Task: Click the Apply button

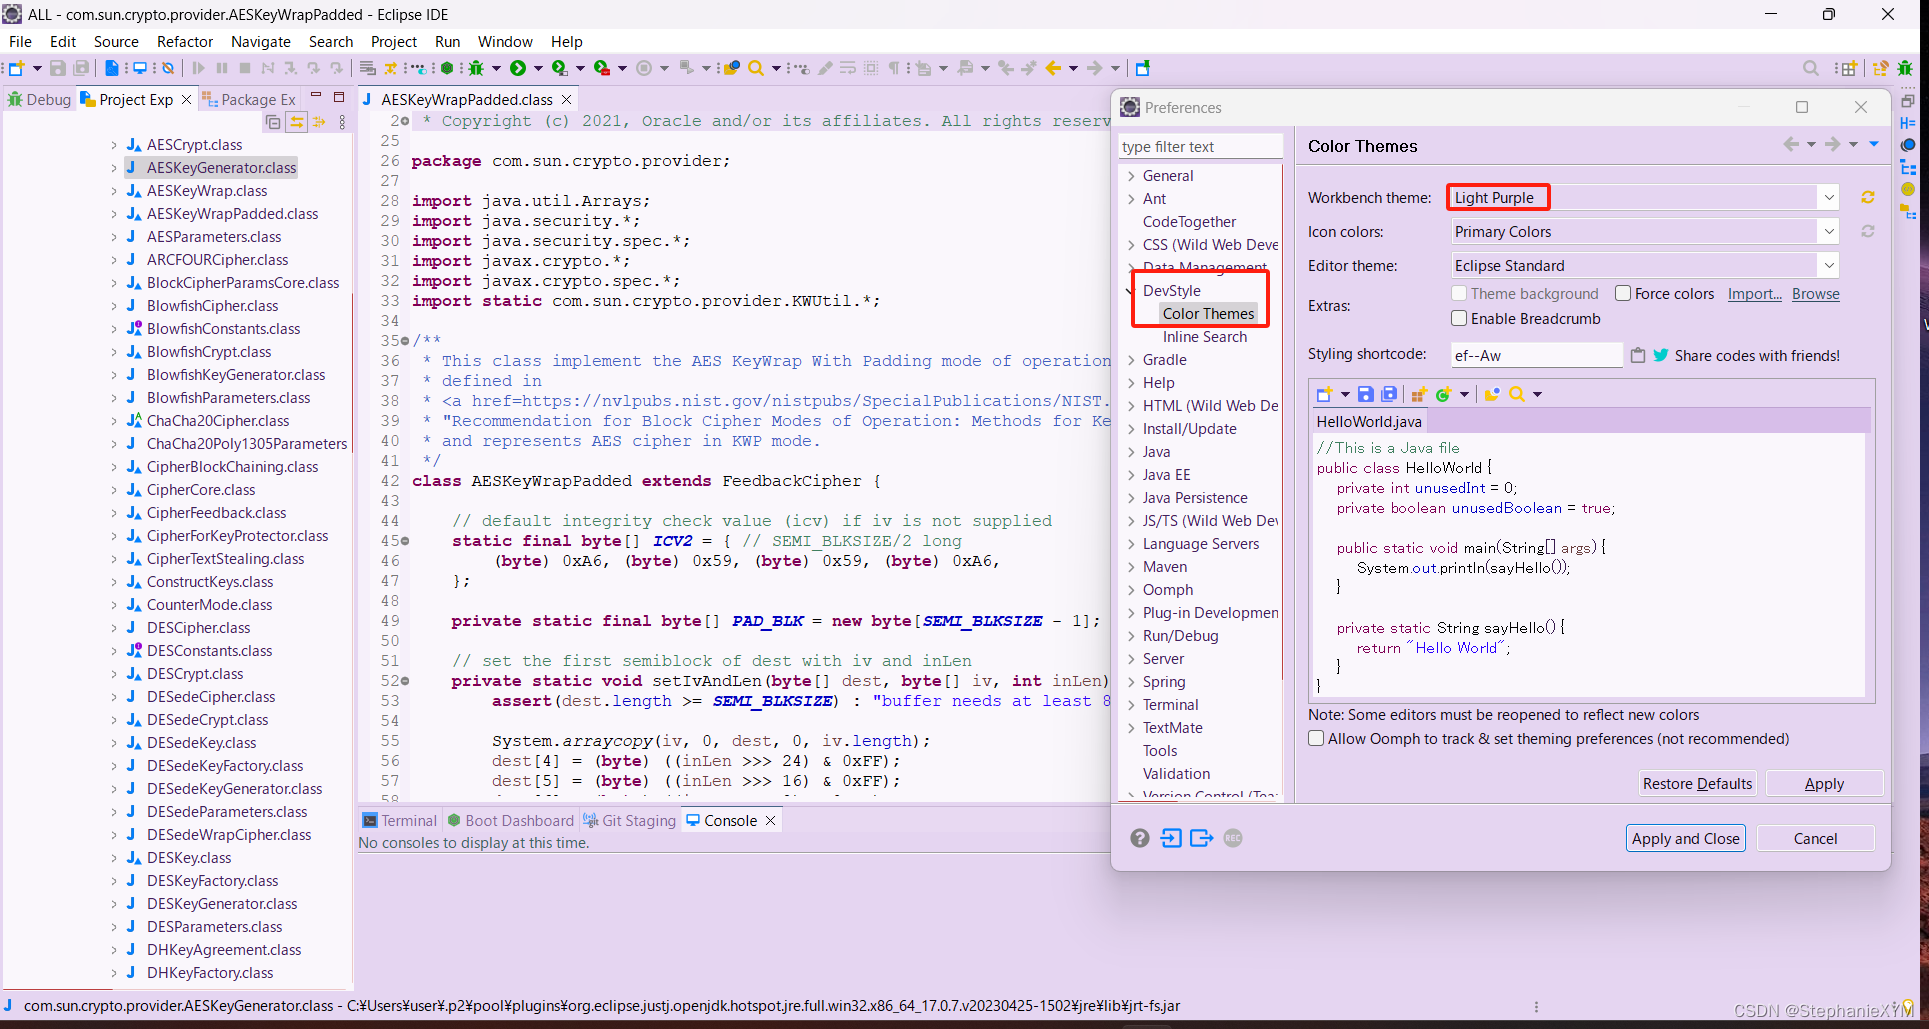Action: tap(1824, 784)
